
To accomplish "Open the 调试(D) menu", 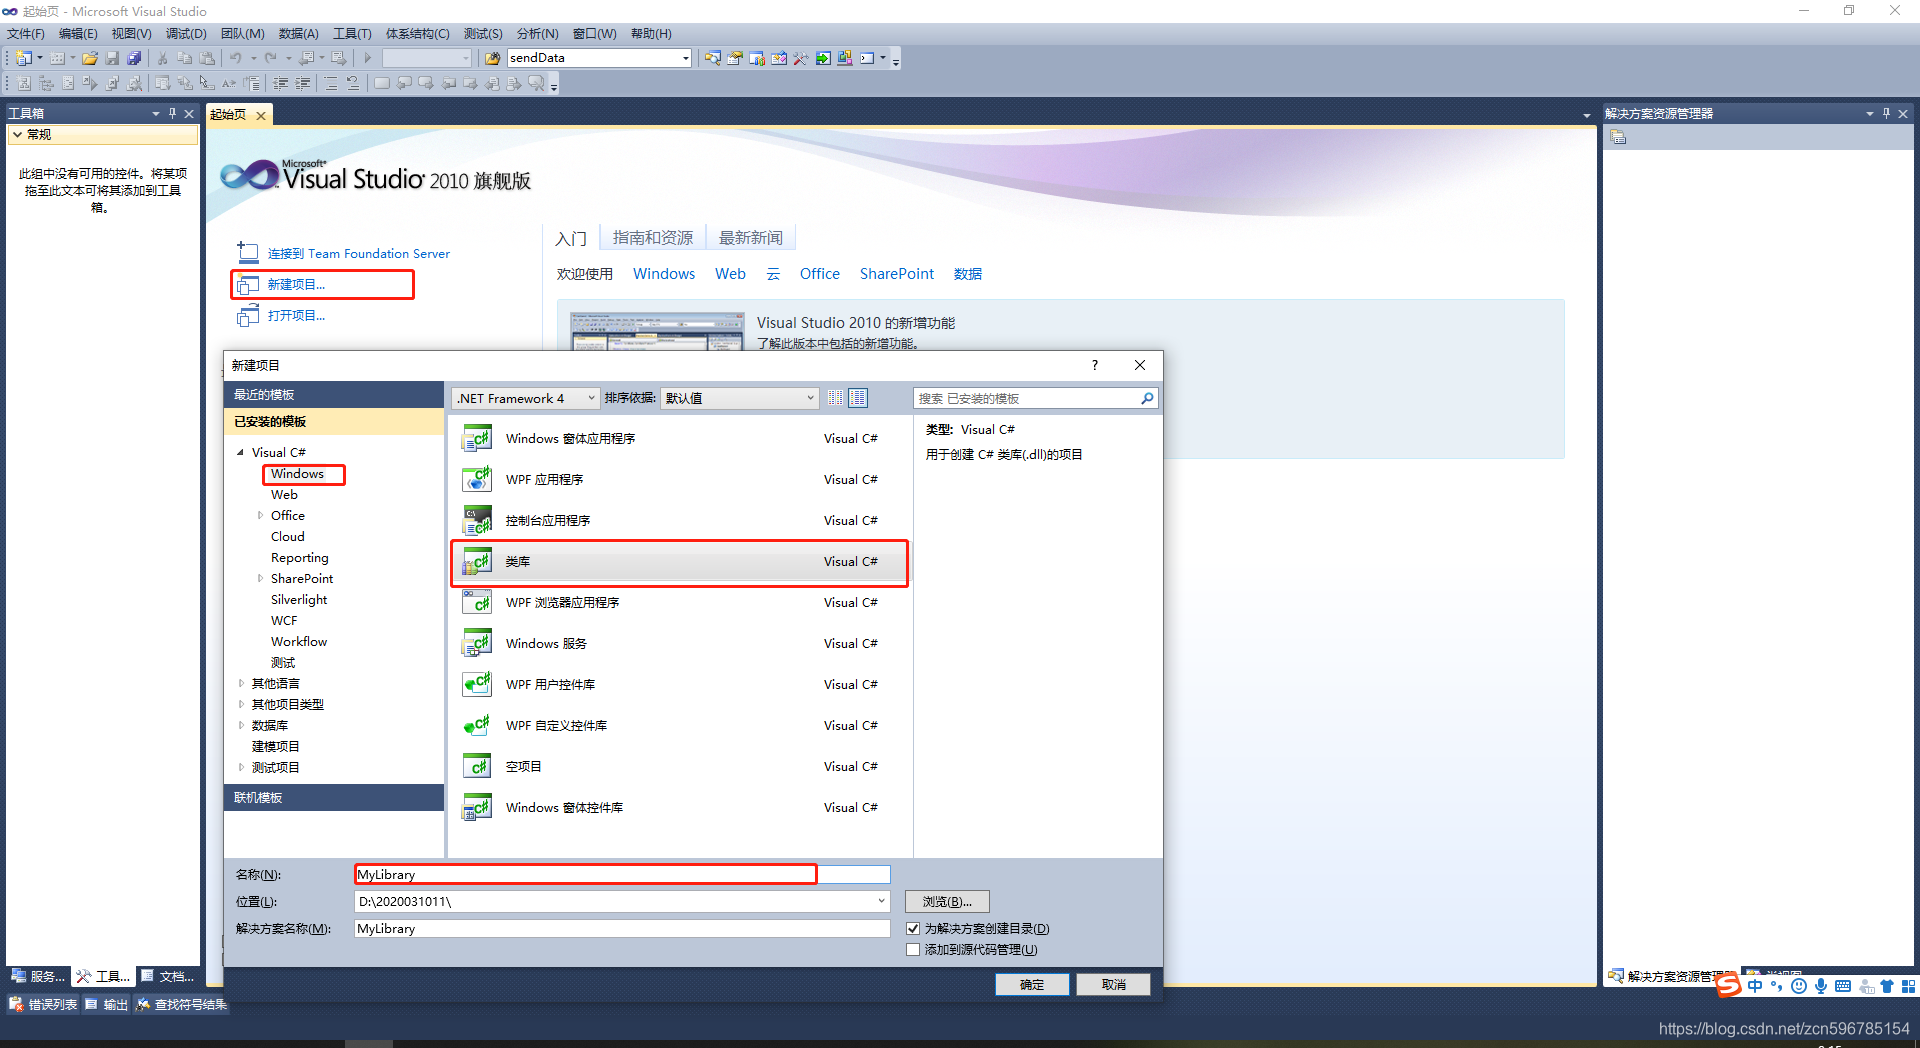I will click(x=186, y=34).
